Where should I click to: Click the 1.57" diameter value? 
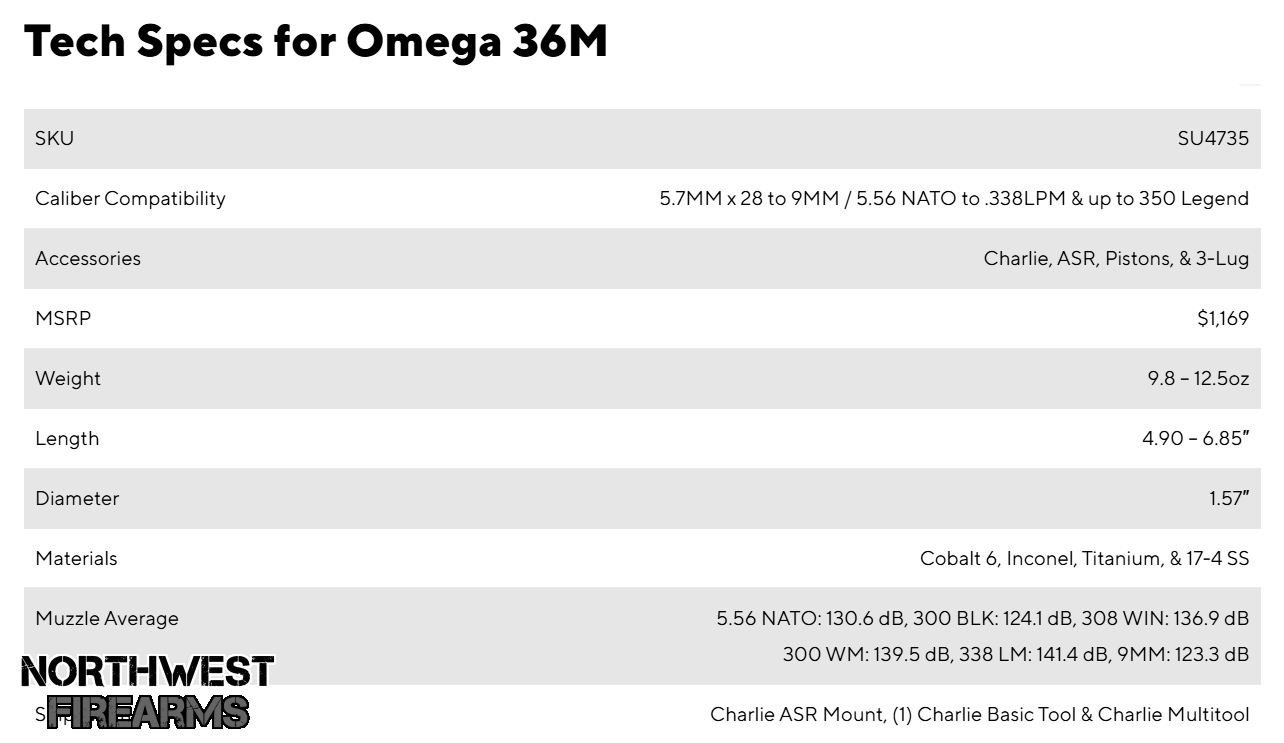(1229, 498)
